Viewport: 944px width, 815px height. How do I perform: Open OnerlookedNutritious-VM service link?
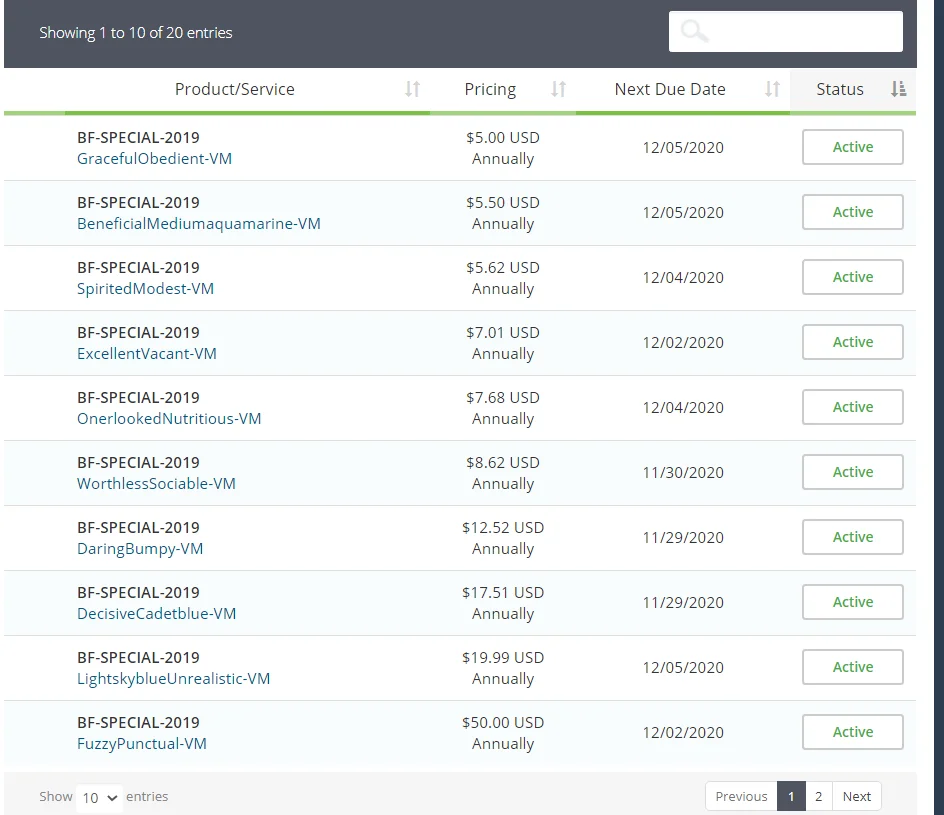pos(169,419)
